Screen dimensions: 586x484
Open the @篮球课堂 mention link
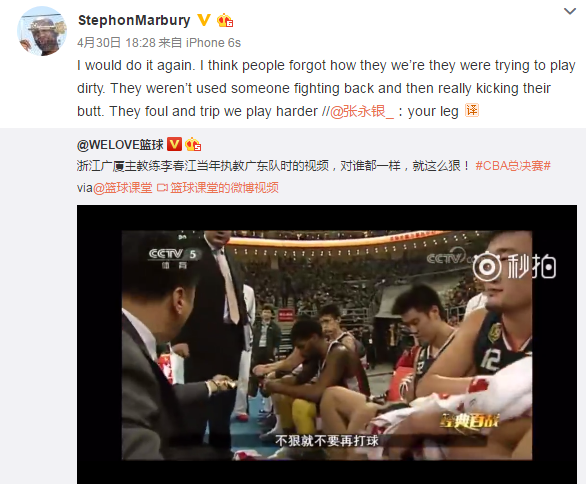pyautogui.click(x=123, y=188)
